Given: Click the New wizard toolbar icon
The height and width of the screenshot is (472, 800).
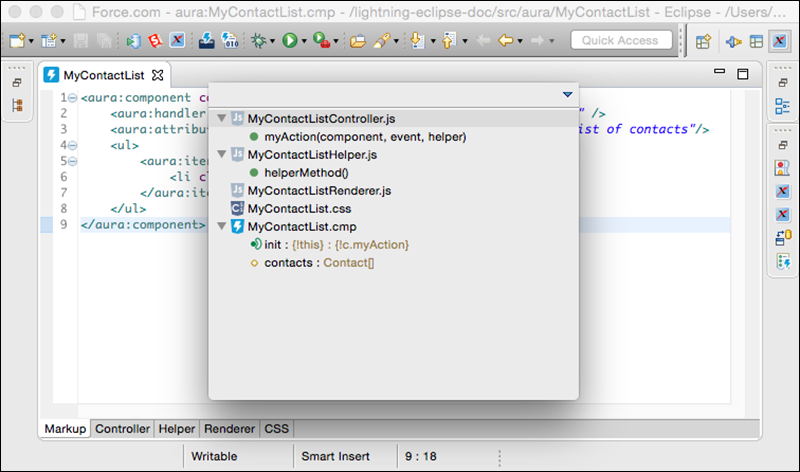Looking at the screenshot, I should (17, 40).
